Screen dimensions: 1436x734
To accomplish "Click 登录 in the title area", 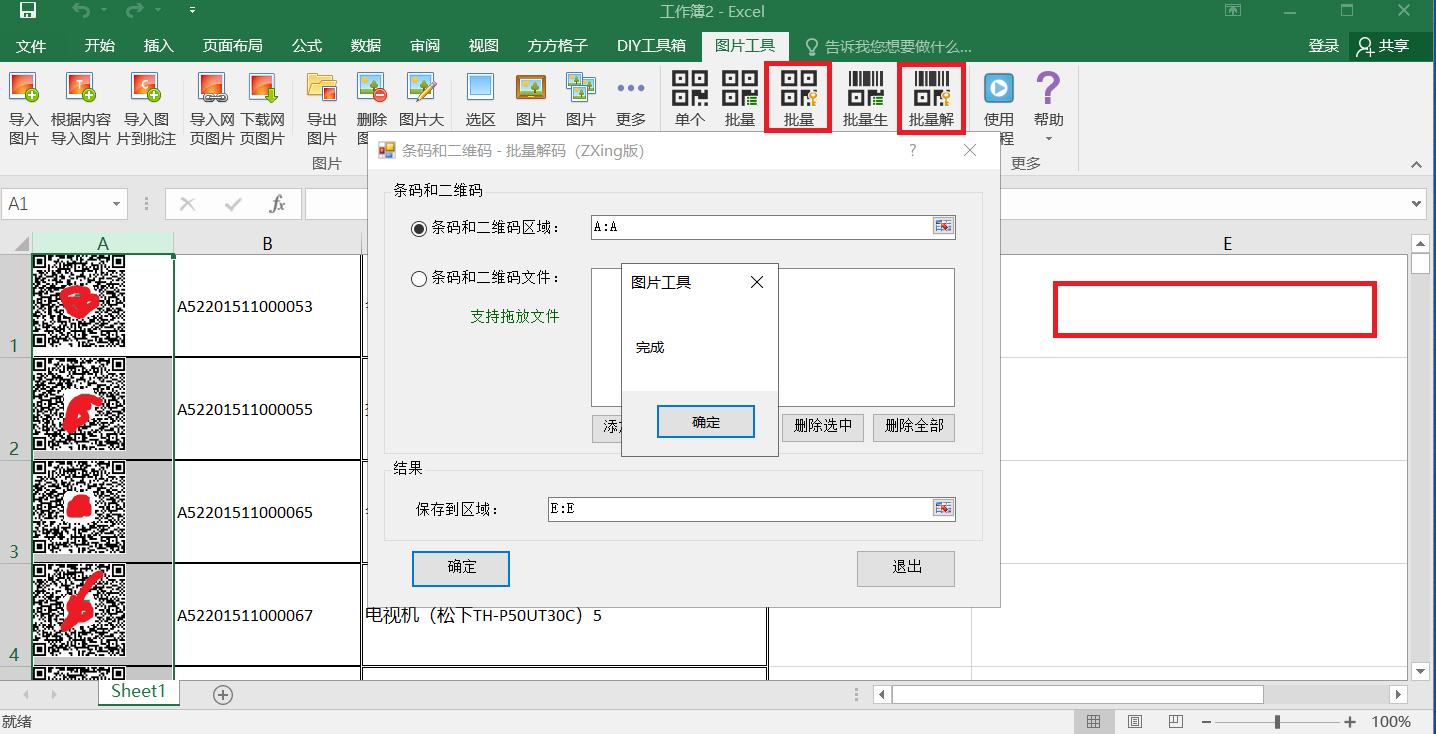I will [x=1323, y=46].
